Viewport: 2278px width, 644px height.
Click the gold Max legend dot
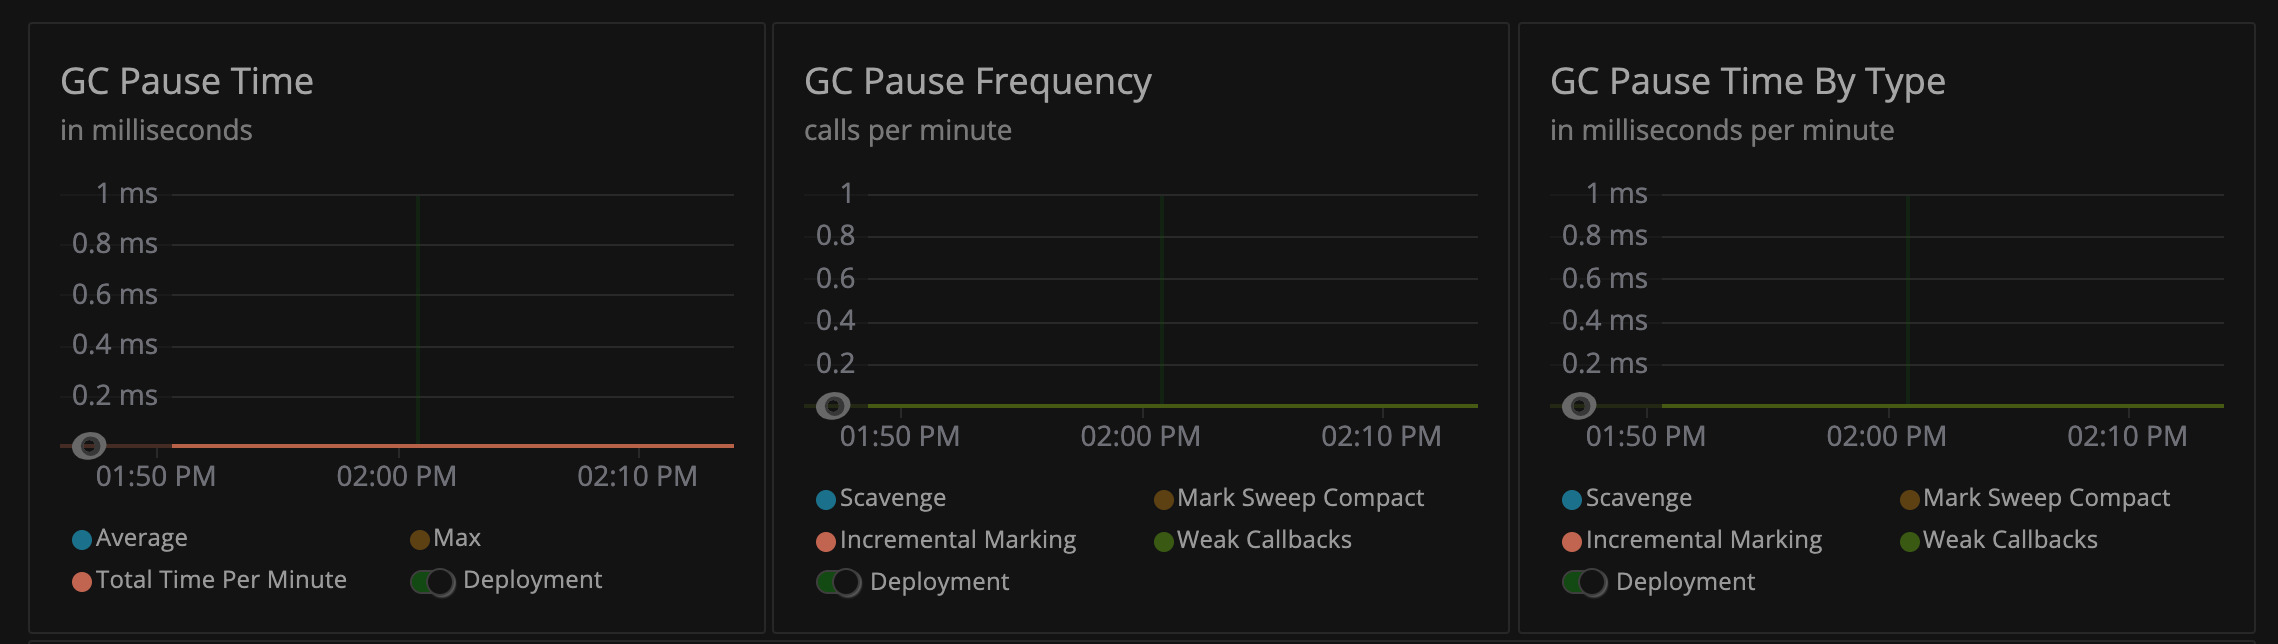tap(420, 538)
